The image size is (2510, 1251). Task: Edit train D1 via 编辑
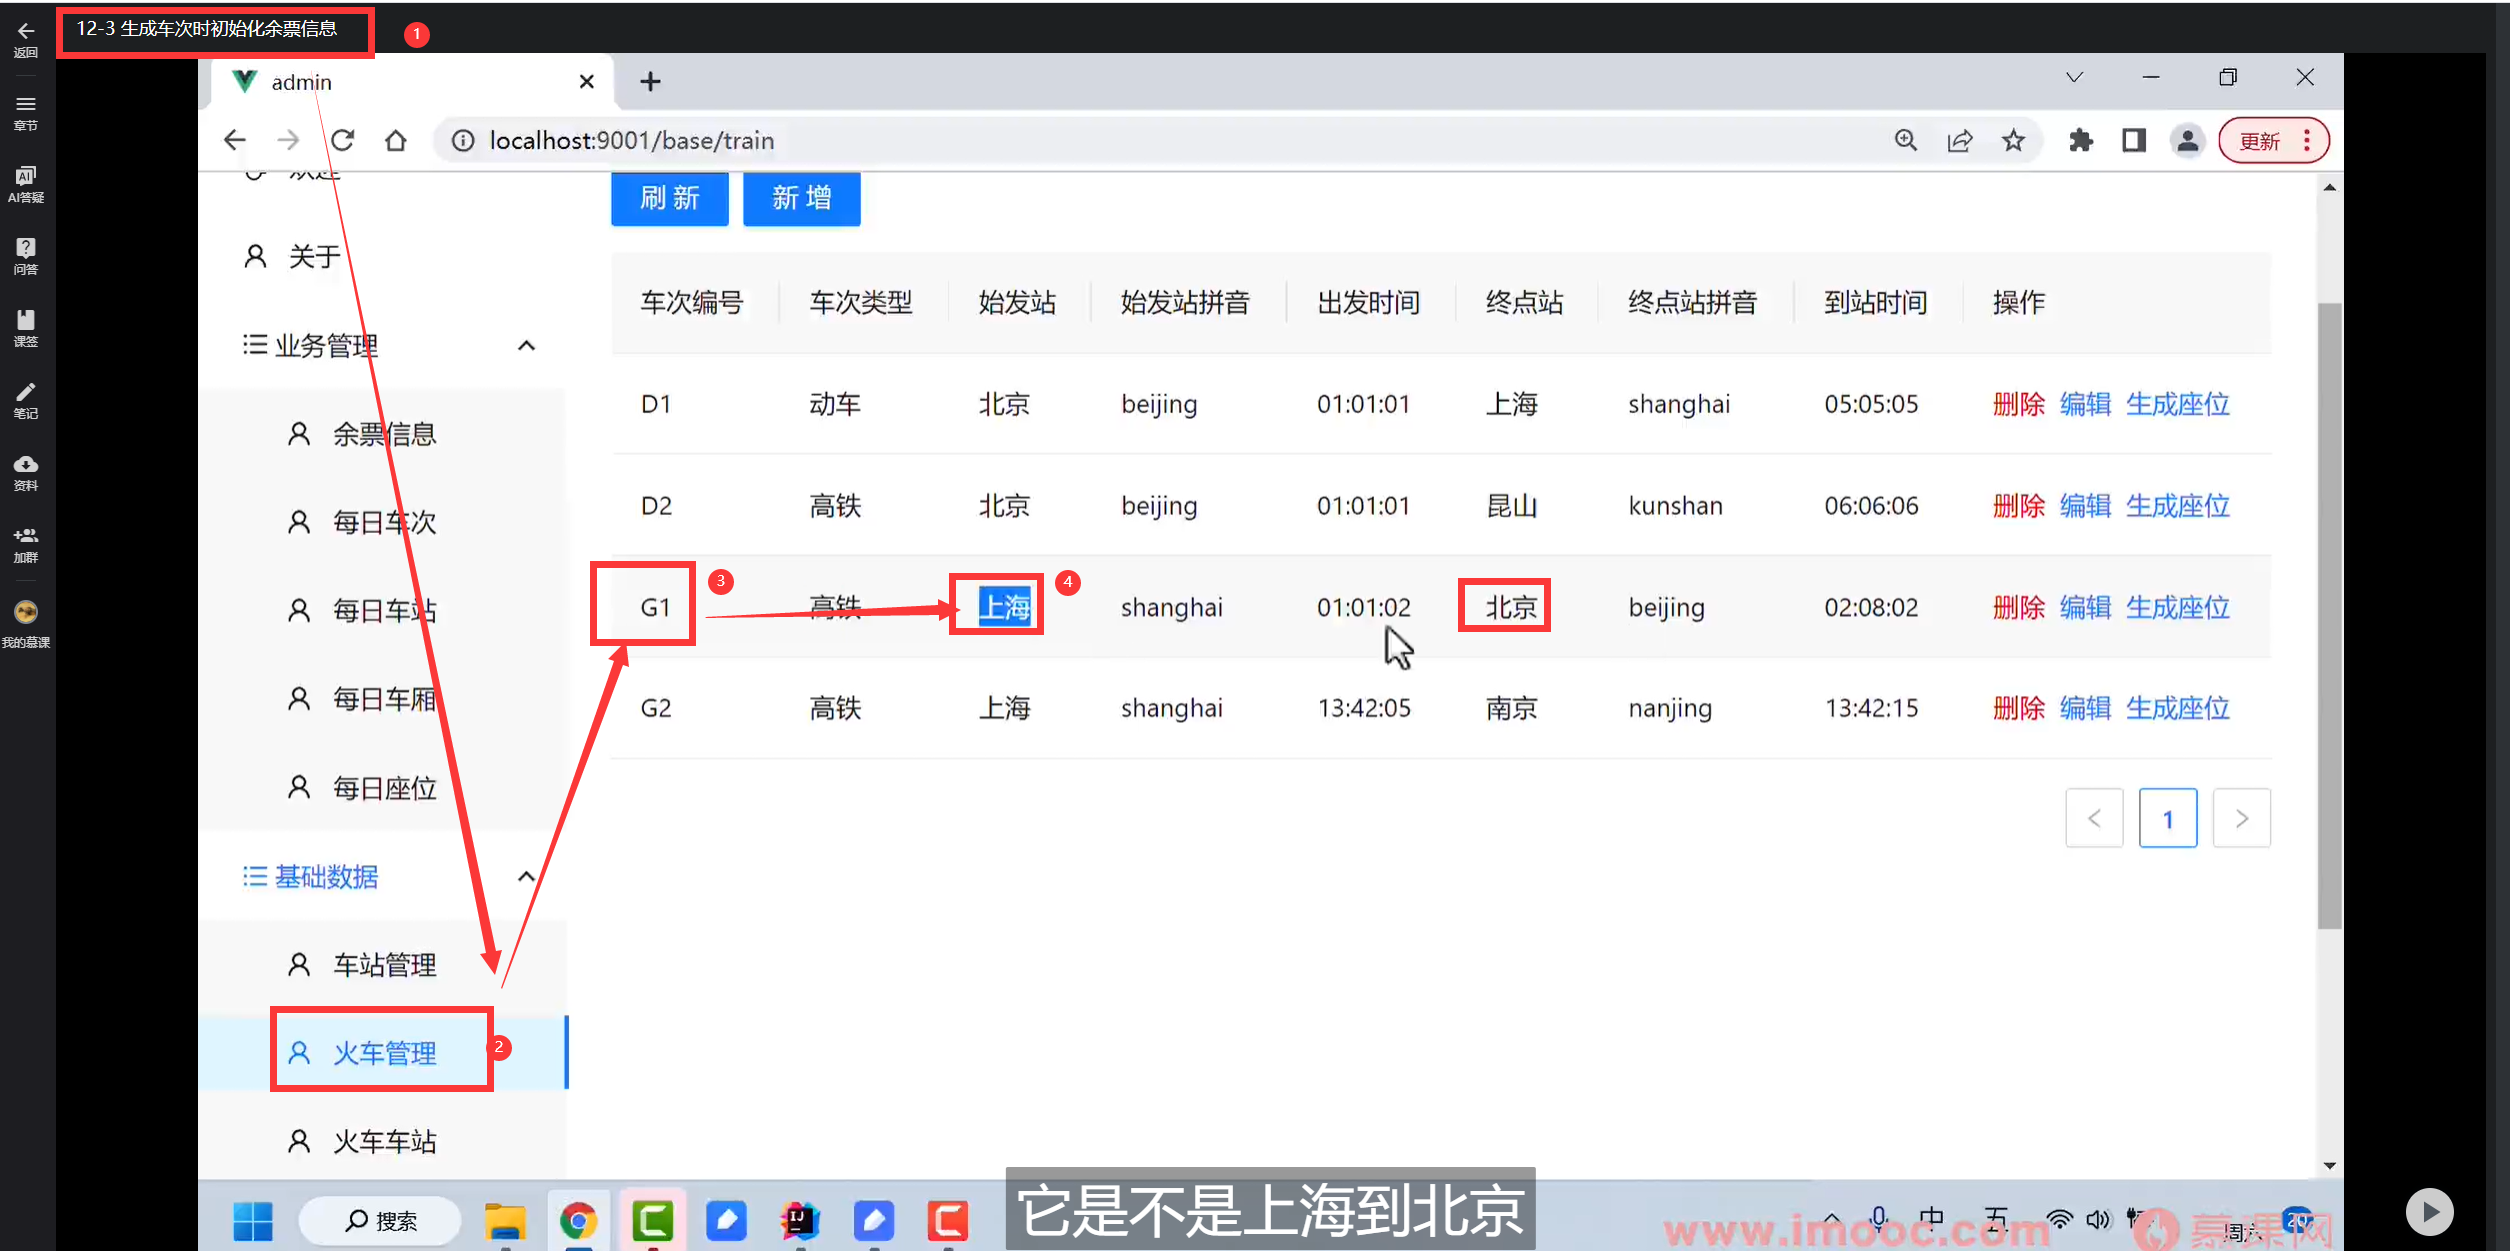point(2085,404)
